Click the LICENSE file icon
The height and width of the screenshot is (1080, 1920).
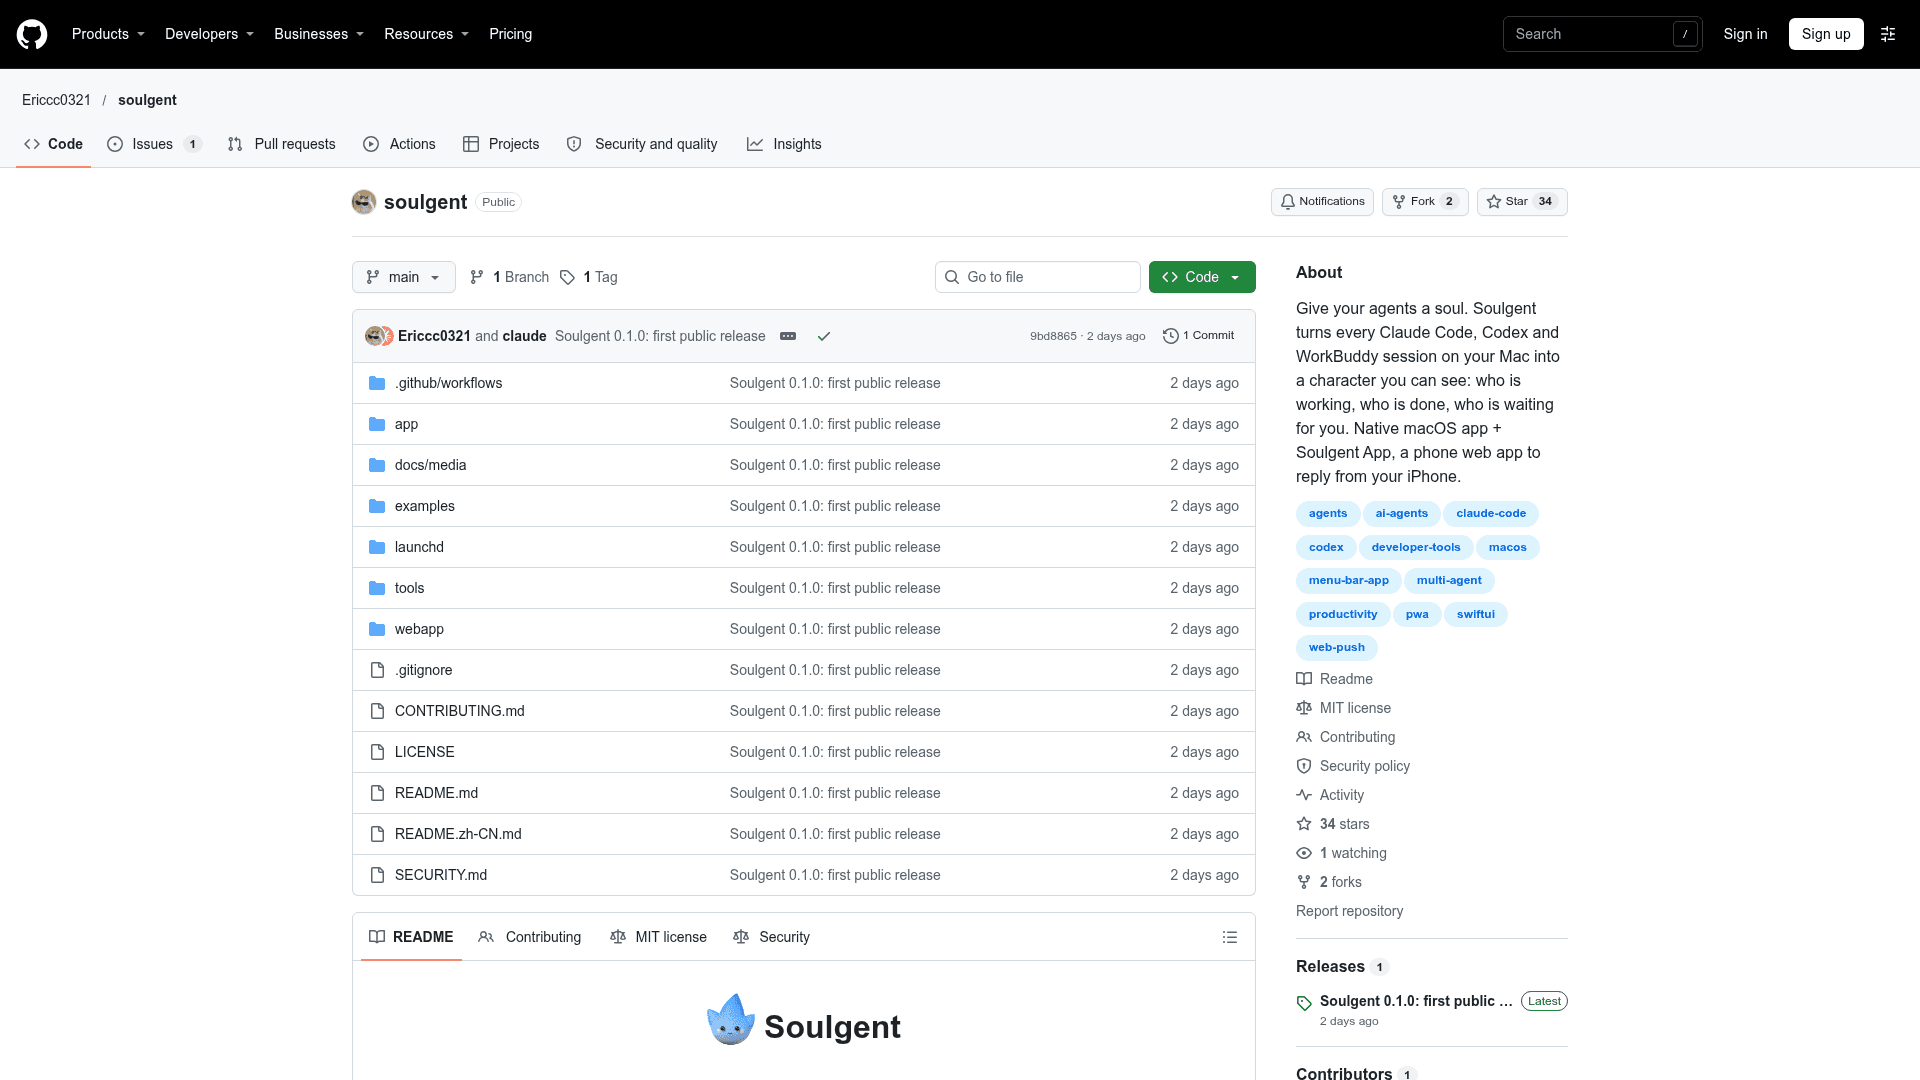(377, 752)
